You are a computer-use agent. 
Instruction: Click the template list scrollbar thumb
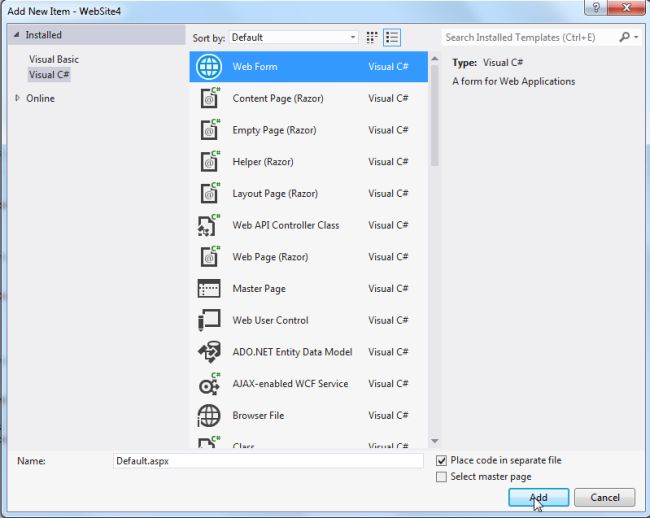[434, 115]
